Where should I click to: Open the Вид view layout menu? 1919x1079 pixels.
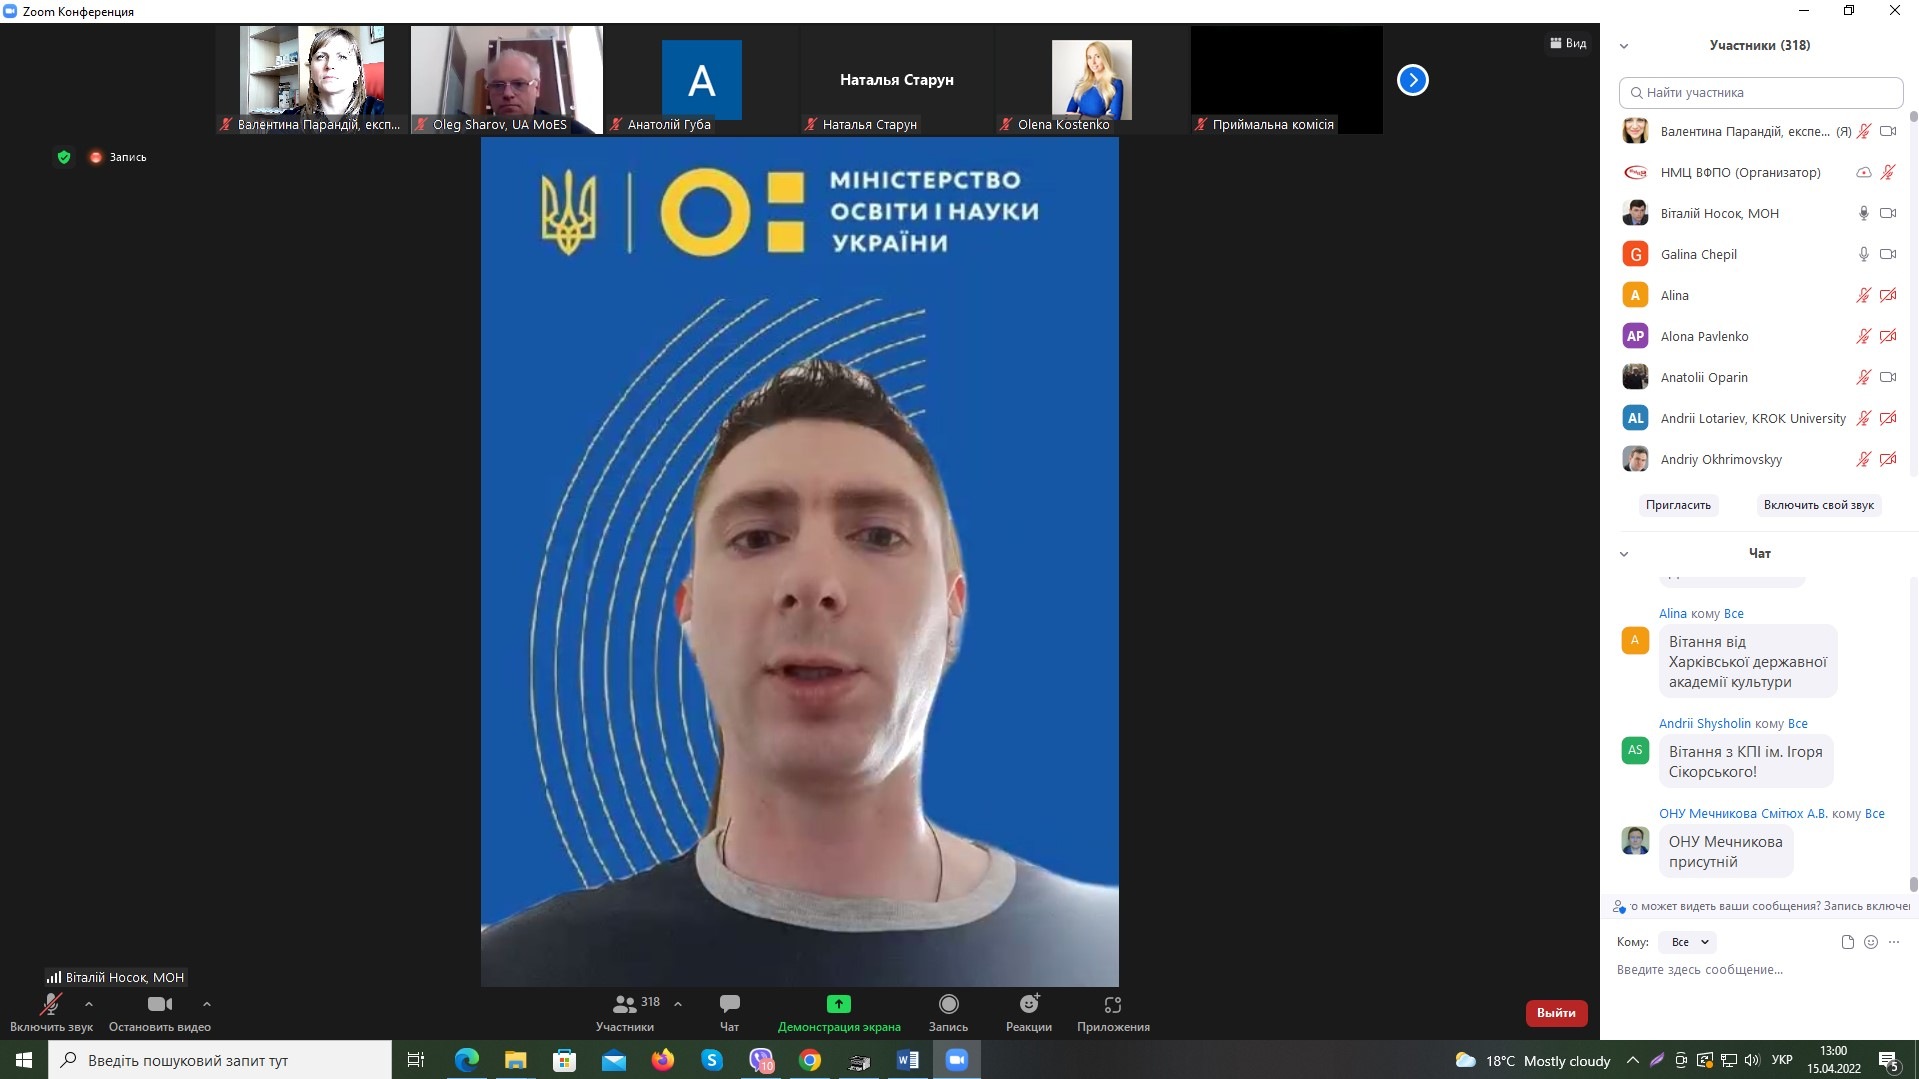click(1568, 43)
